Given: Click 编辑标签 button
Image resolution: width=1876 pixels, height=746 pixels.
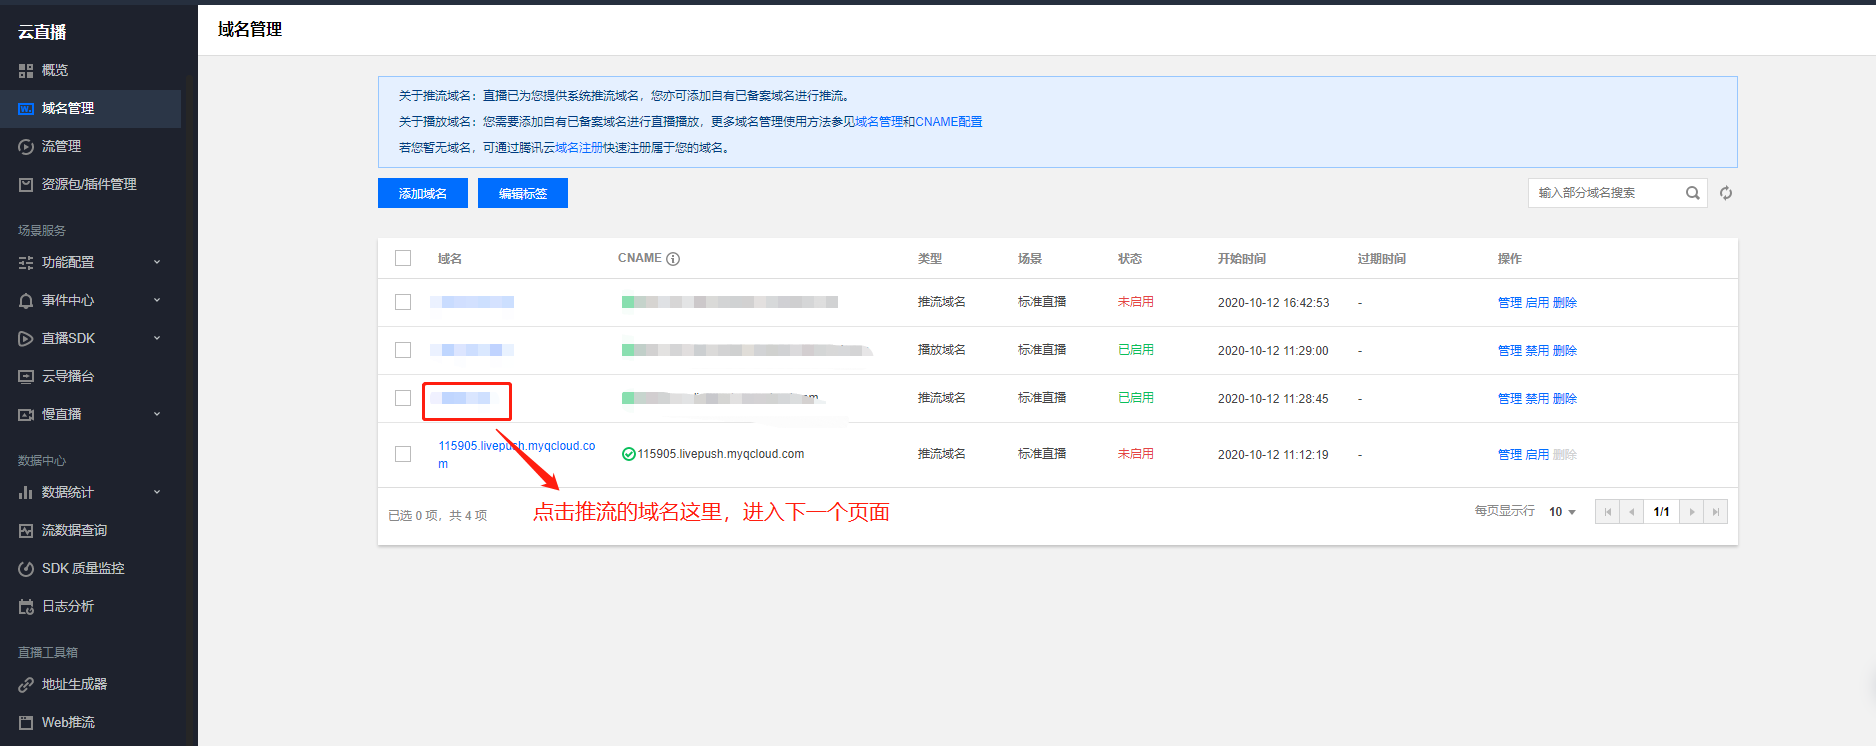Looking at the screenshot, I should coord(523,193).
